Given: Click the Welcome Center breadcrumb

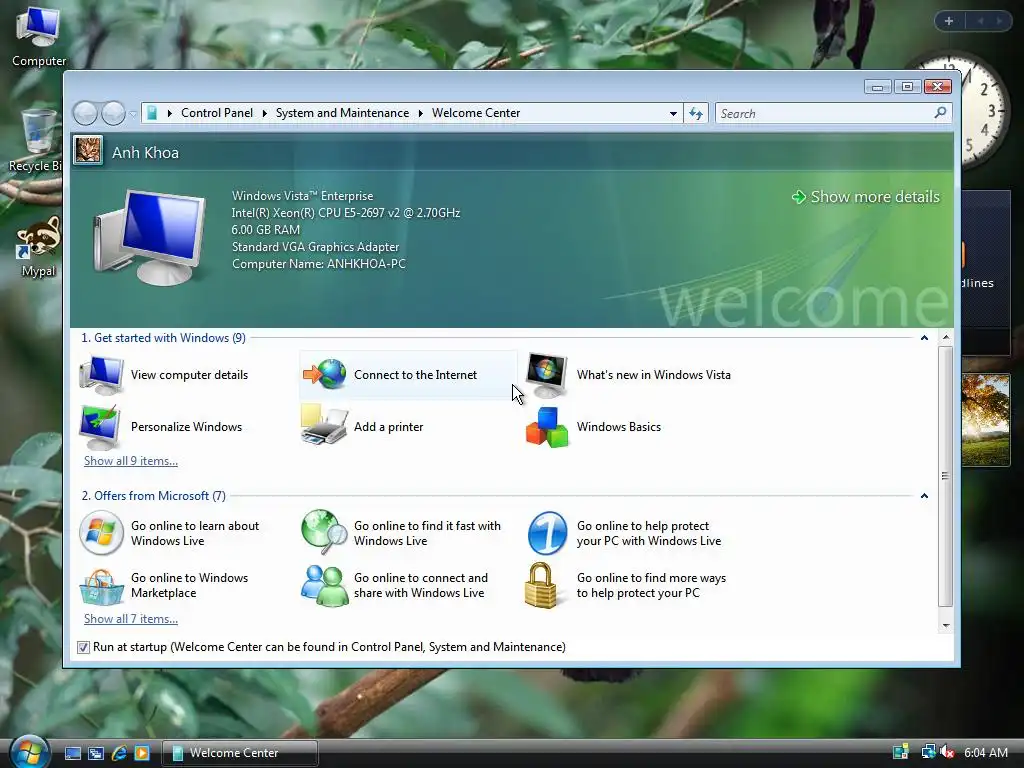Looking at the screenshot, I should pyautogui.click(x=476, y=113).
